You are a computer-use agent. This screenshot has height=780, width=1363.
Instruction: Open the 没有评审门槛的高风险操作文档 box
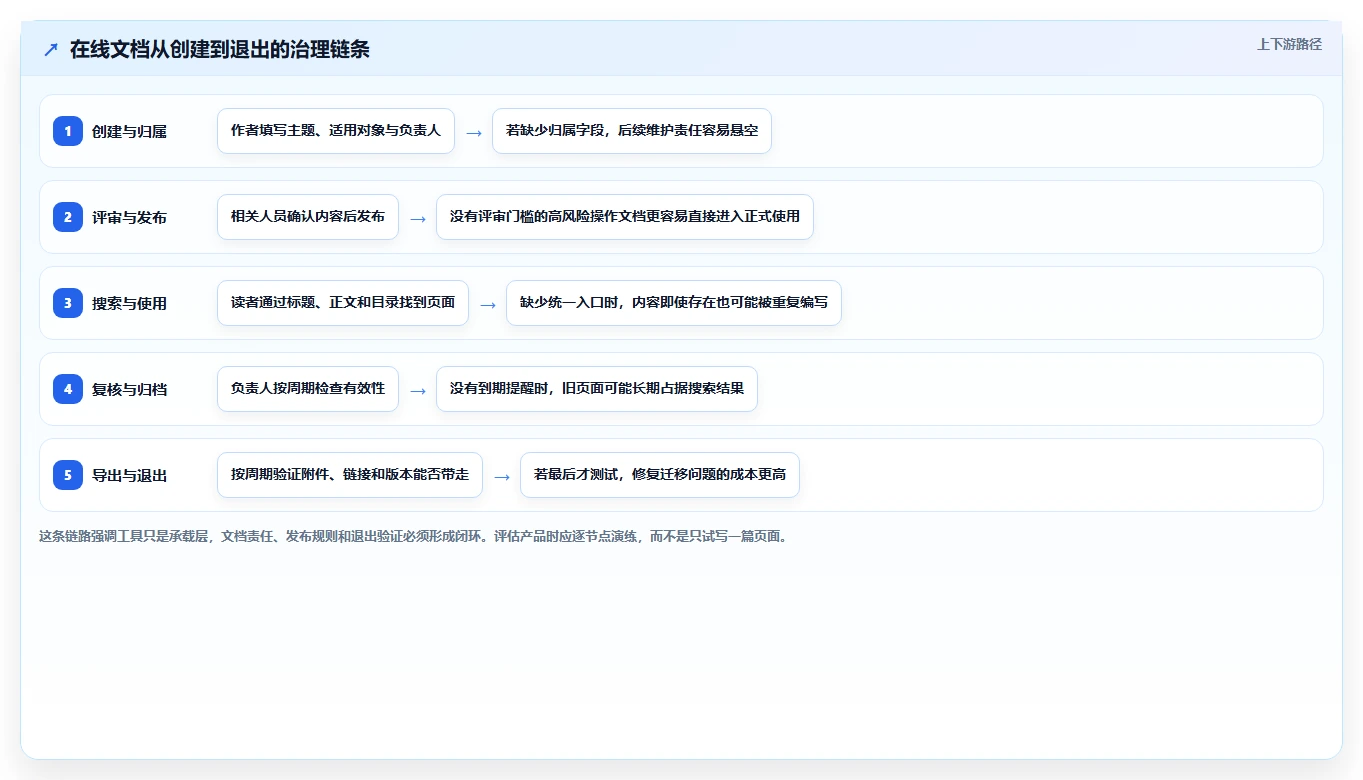[625, 217]
